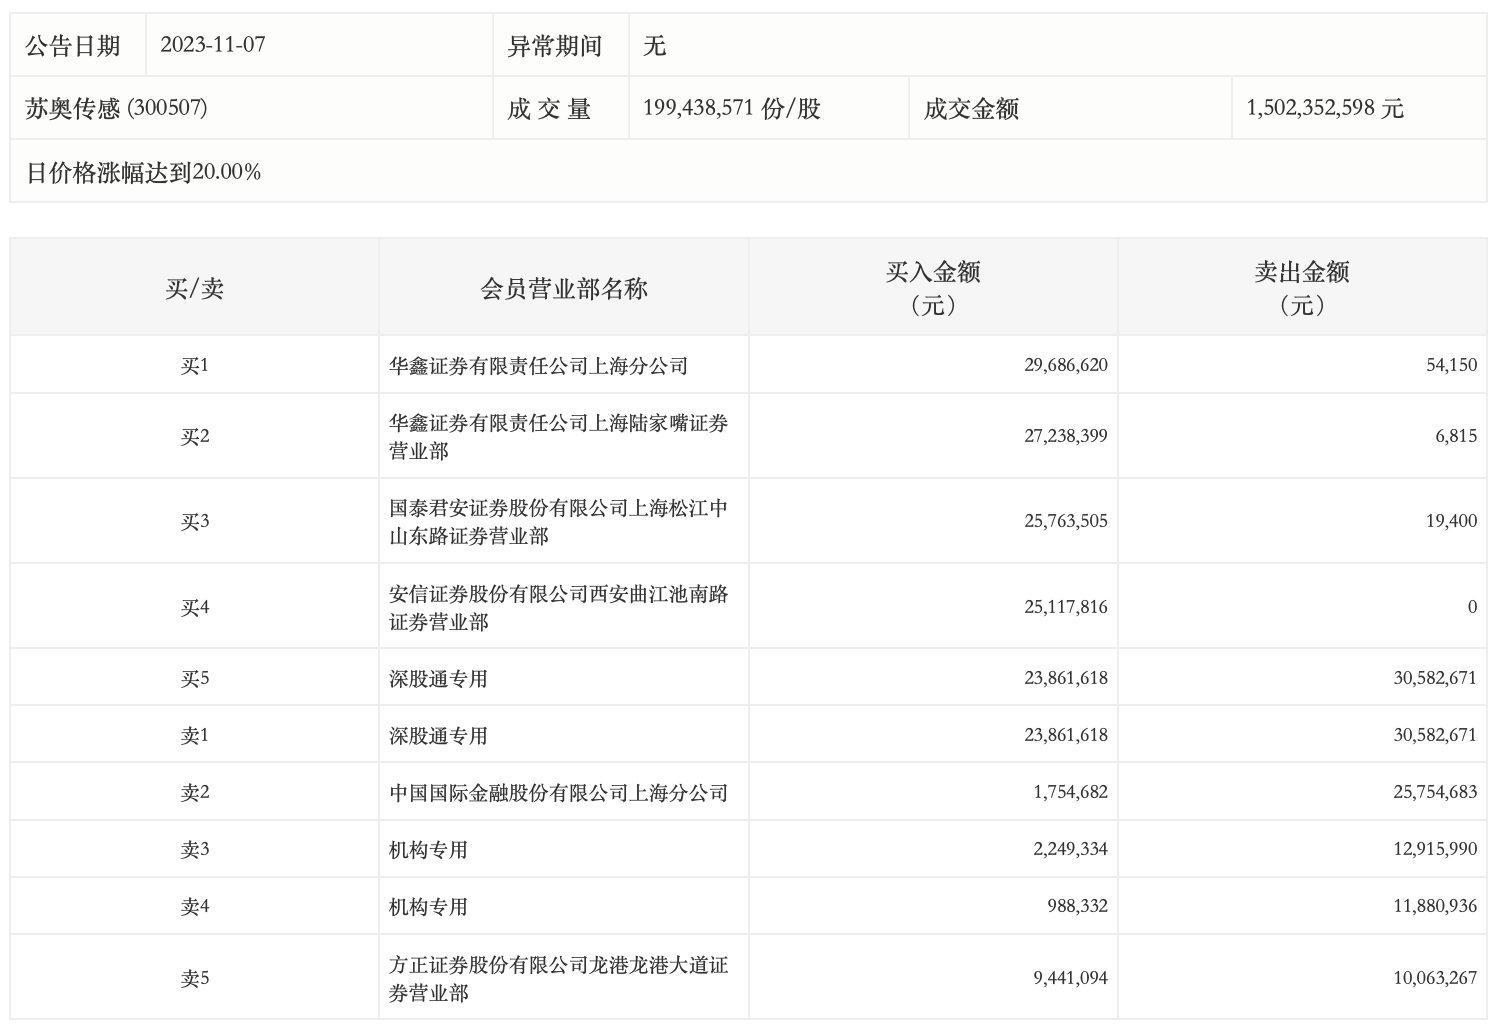Viewport: 1500px width, 1036px height.
Task: Open 华鑫证券上海陆家嘴证券营业部 in the 买2 row
Action: click(558, 437)
